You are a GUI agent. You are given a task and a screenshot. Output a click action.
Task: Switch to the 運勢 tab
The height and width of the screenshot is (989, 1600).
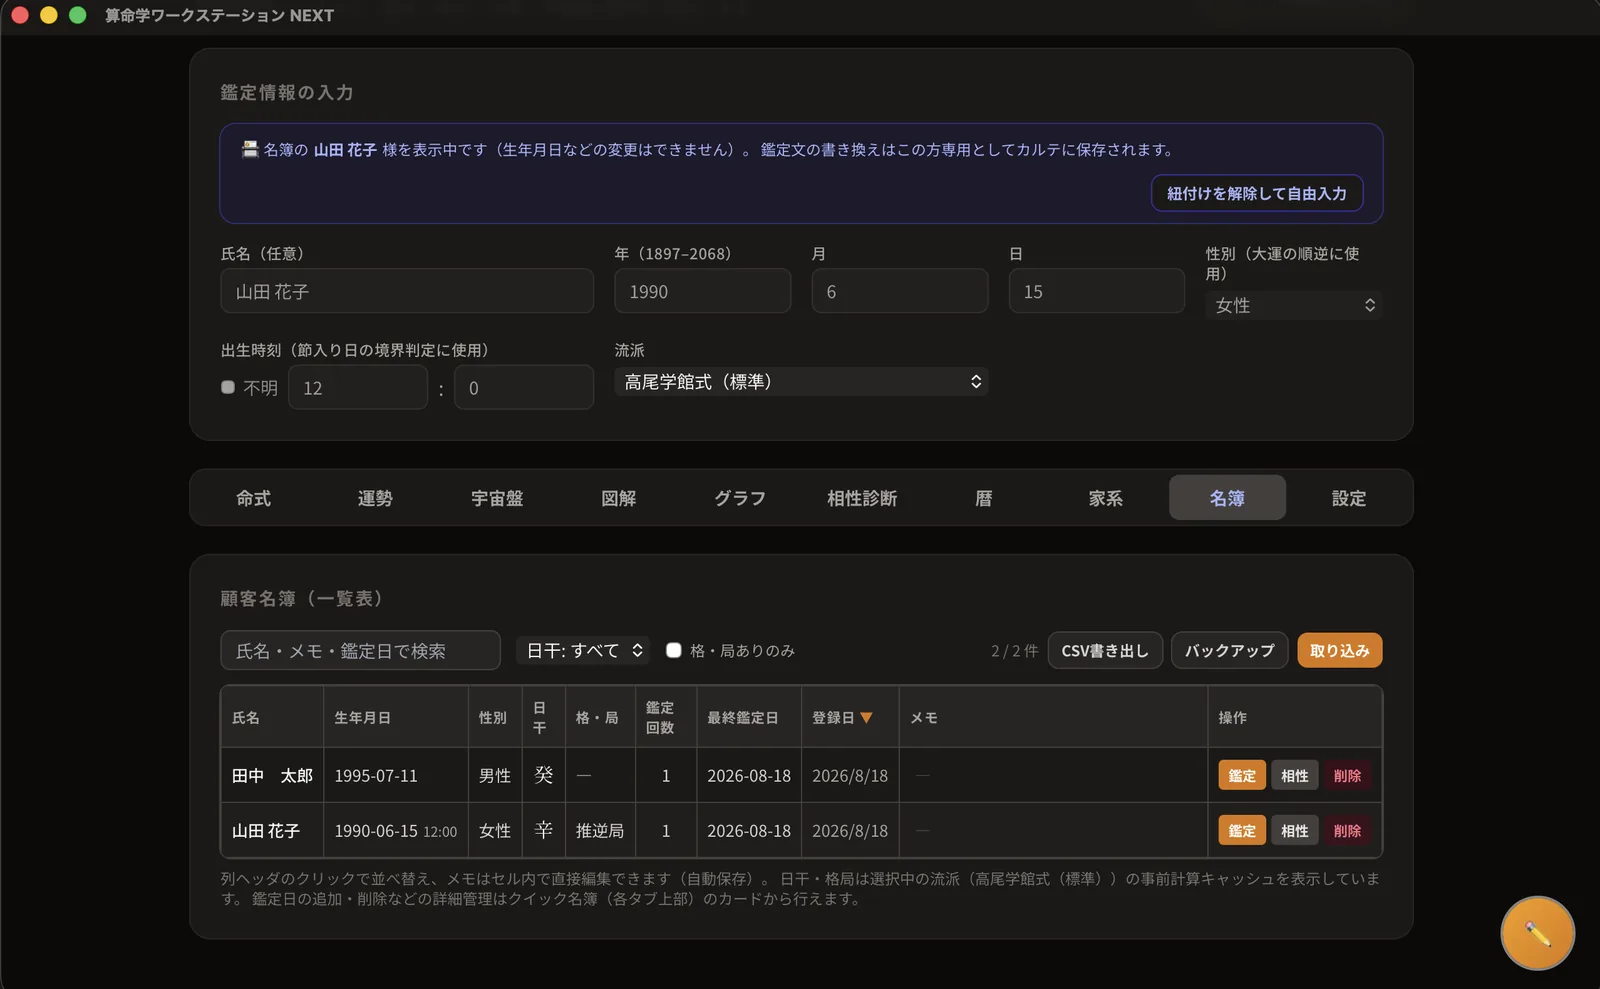click(375, 498)
